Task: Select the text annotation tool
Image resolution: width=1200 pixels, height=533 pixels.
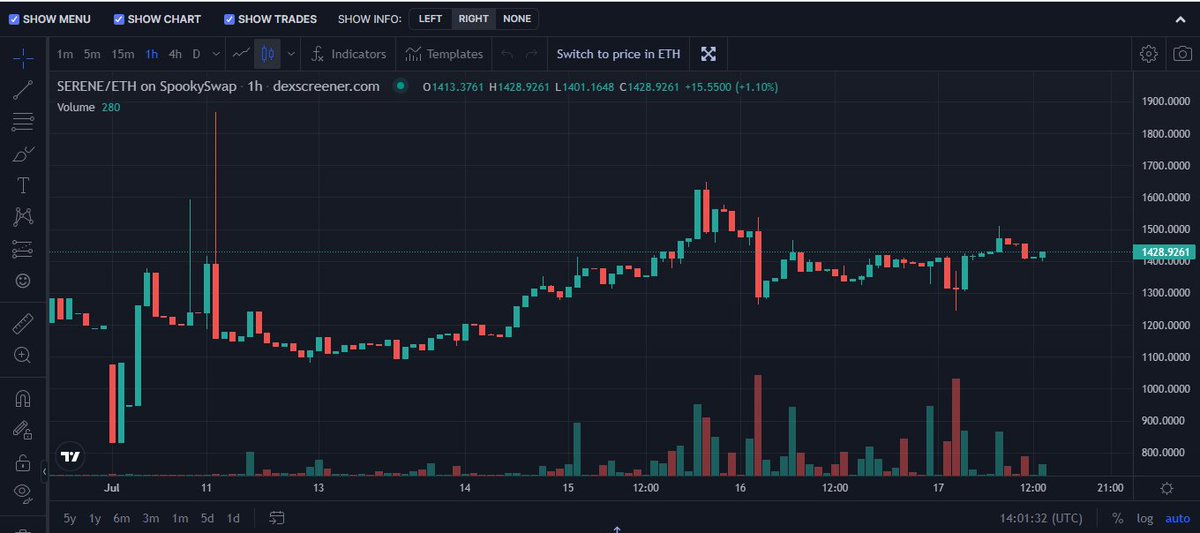Action: coord(23,185)
